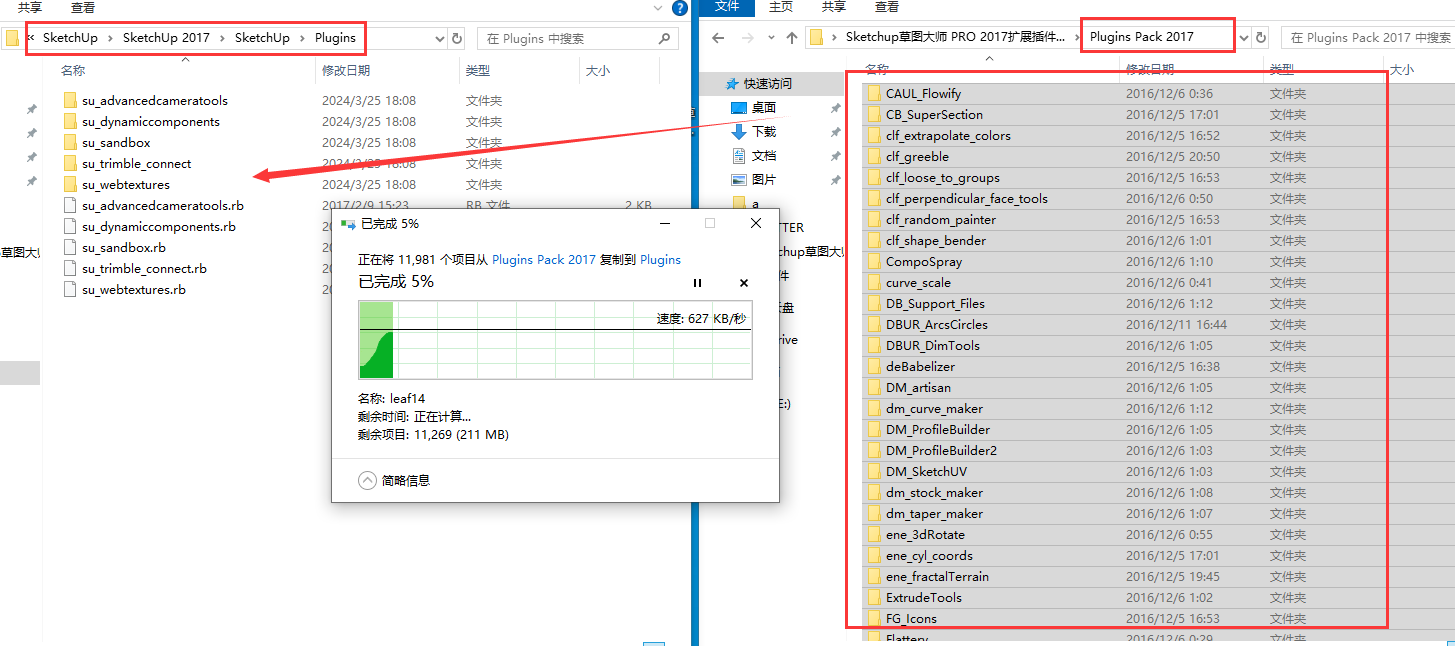
Task: Select su_advancedcameratools folder
Action: click(x=155, y=101)
